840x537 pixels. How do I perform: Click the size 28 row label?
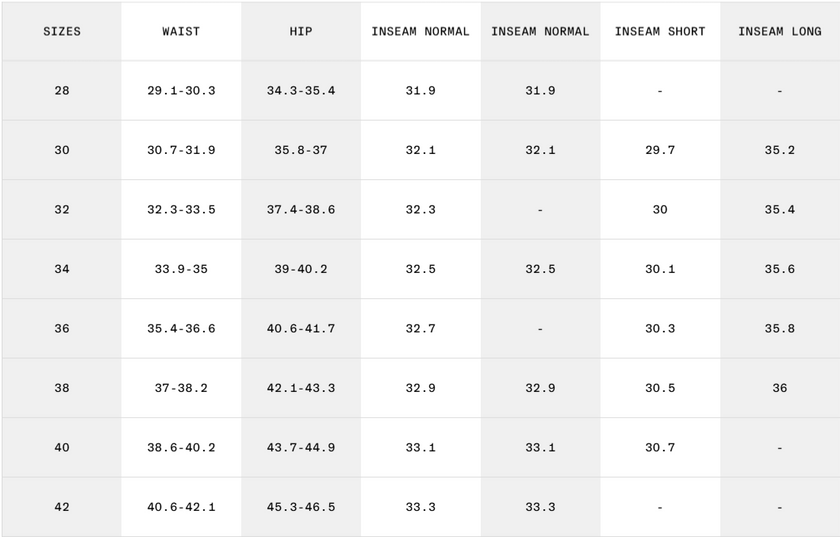point(62,91)
